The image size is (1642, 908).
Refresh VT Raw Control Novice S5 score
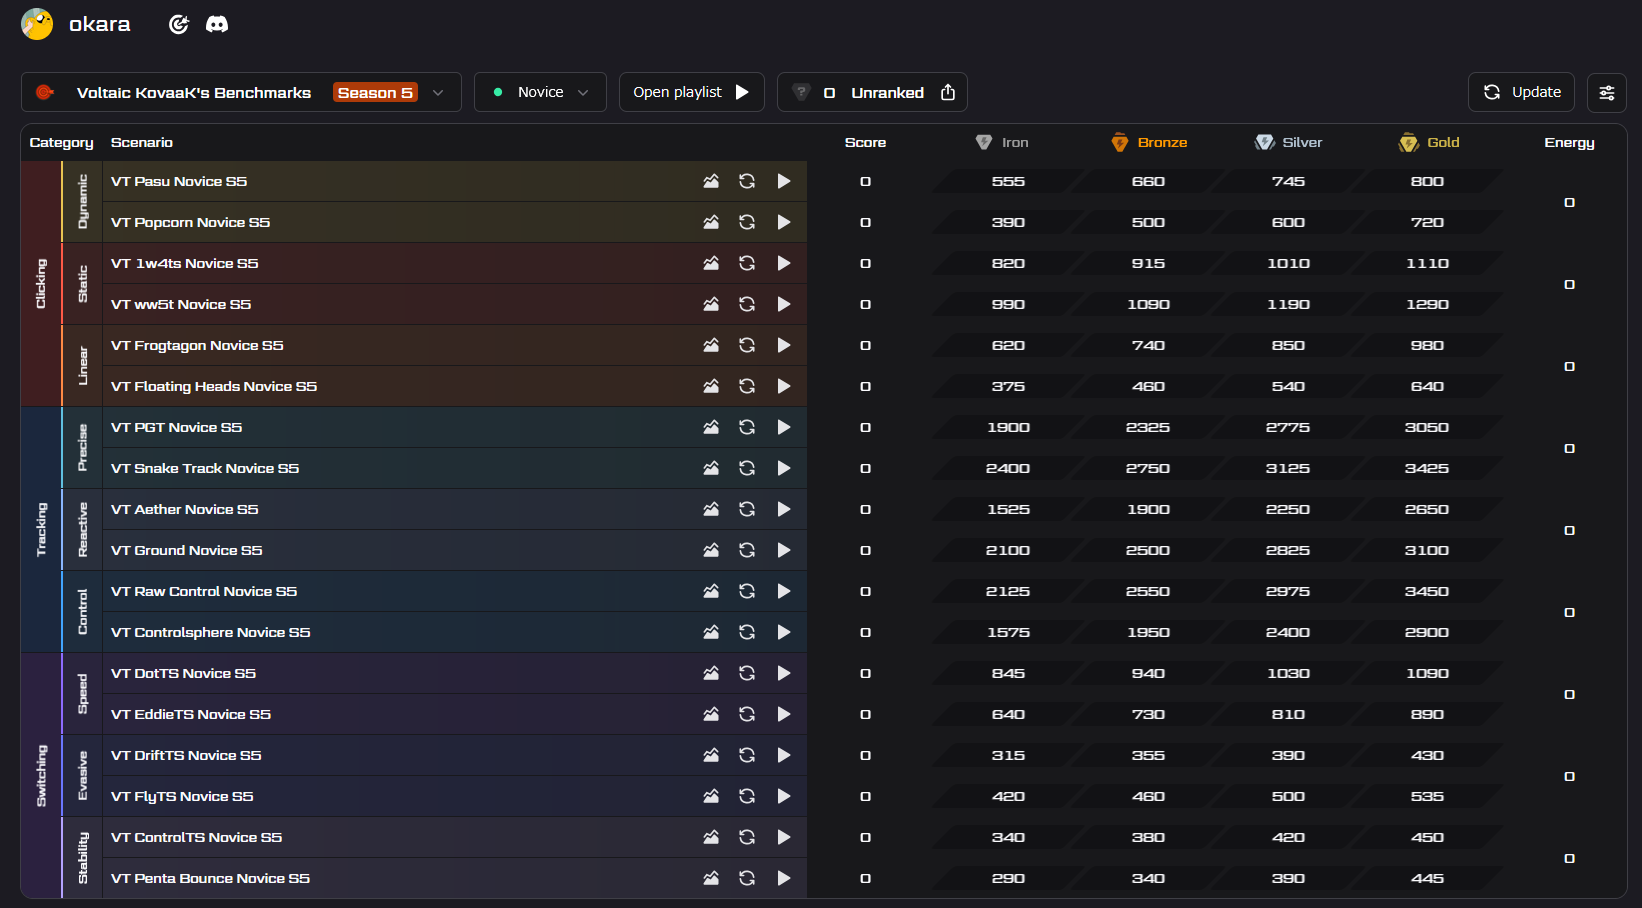(x=747, y=591)
